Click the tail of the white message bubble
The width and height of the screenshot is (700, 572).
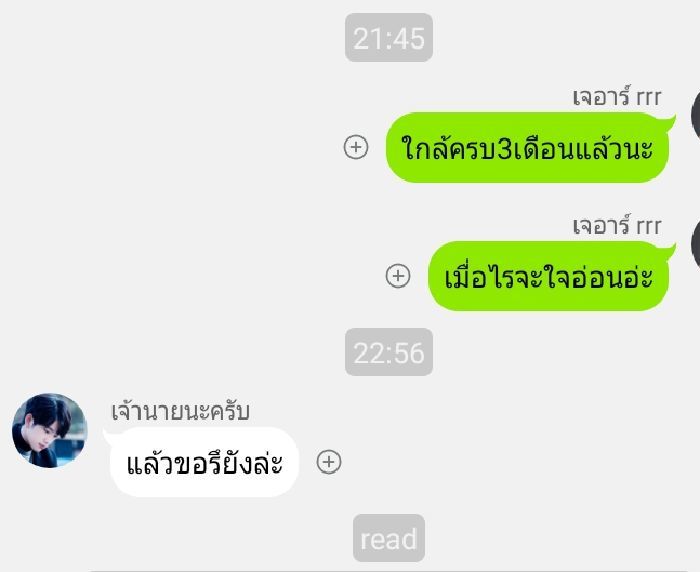click(107, 434)
